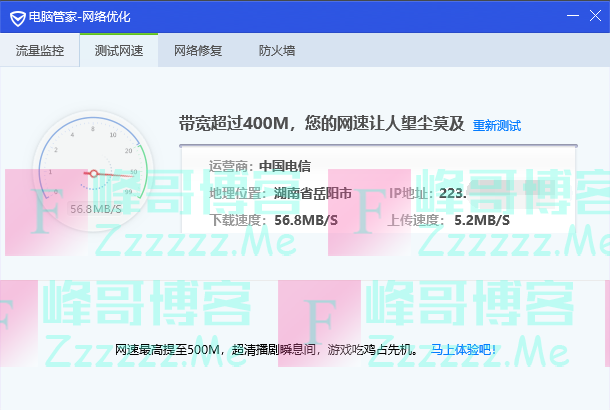Click the 56.8MB/S reading under the gauge
The width and height of the screenshot is (610, 410).
(x=96, y=209)
